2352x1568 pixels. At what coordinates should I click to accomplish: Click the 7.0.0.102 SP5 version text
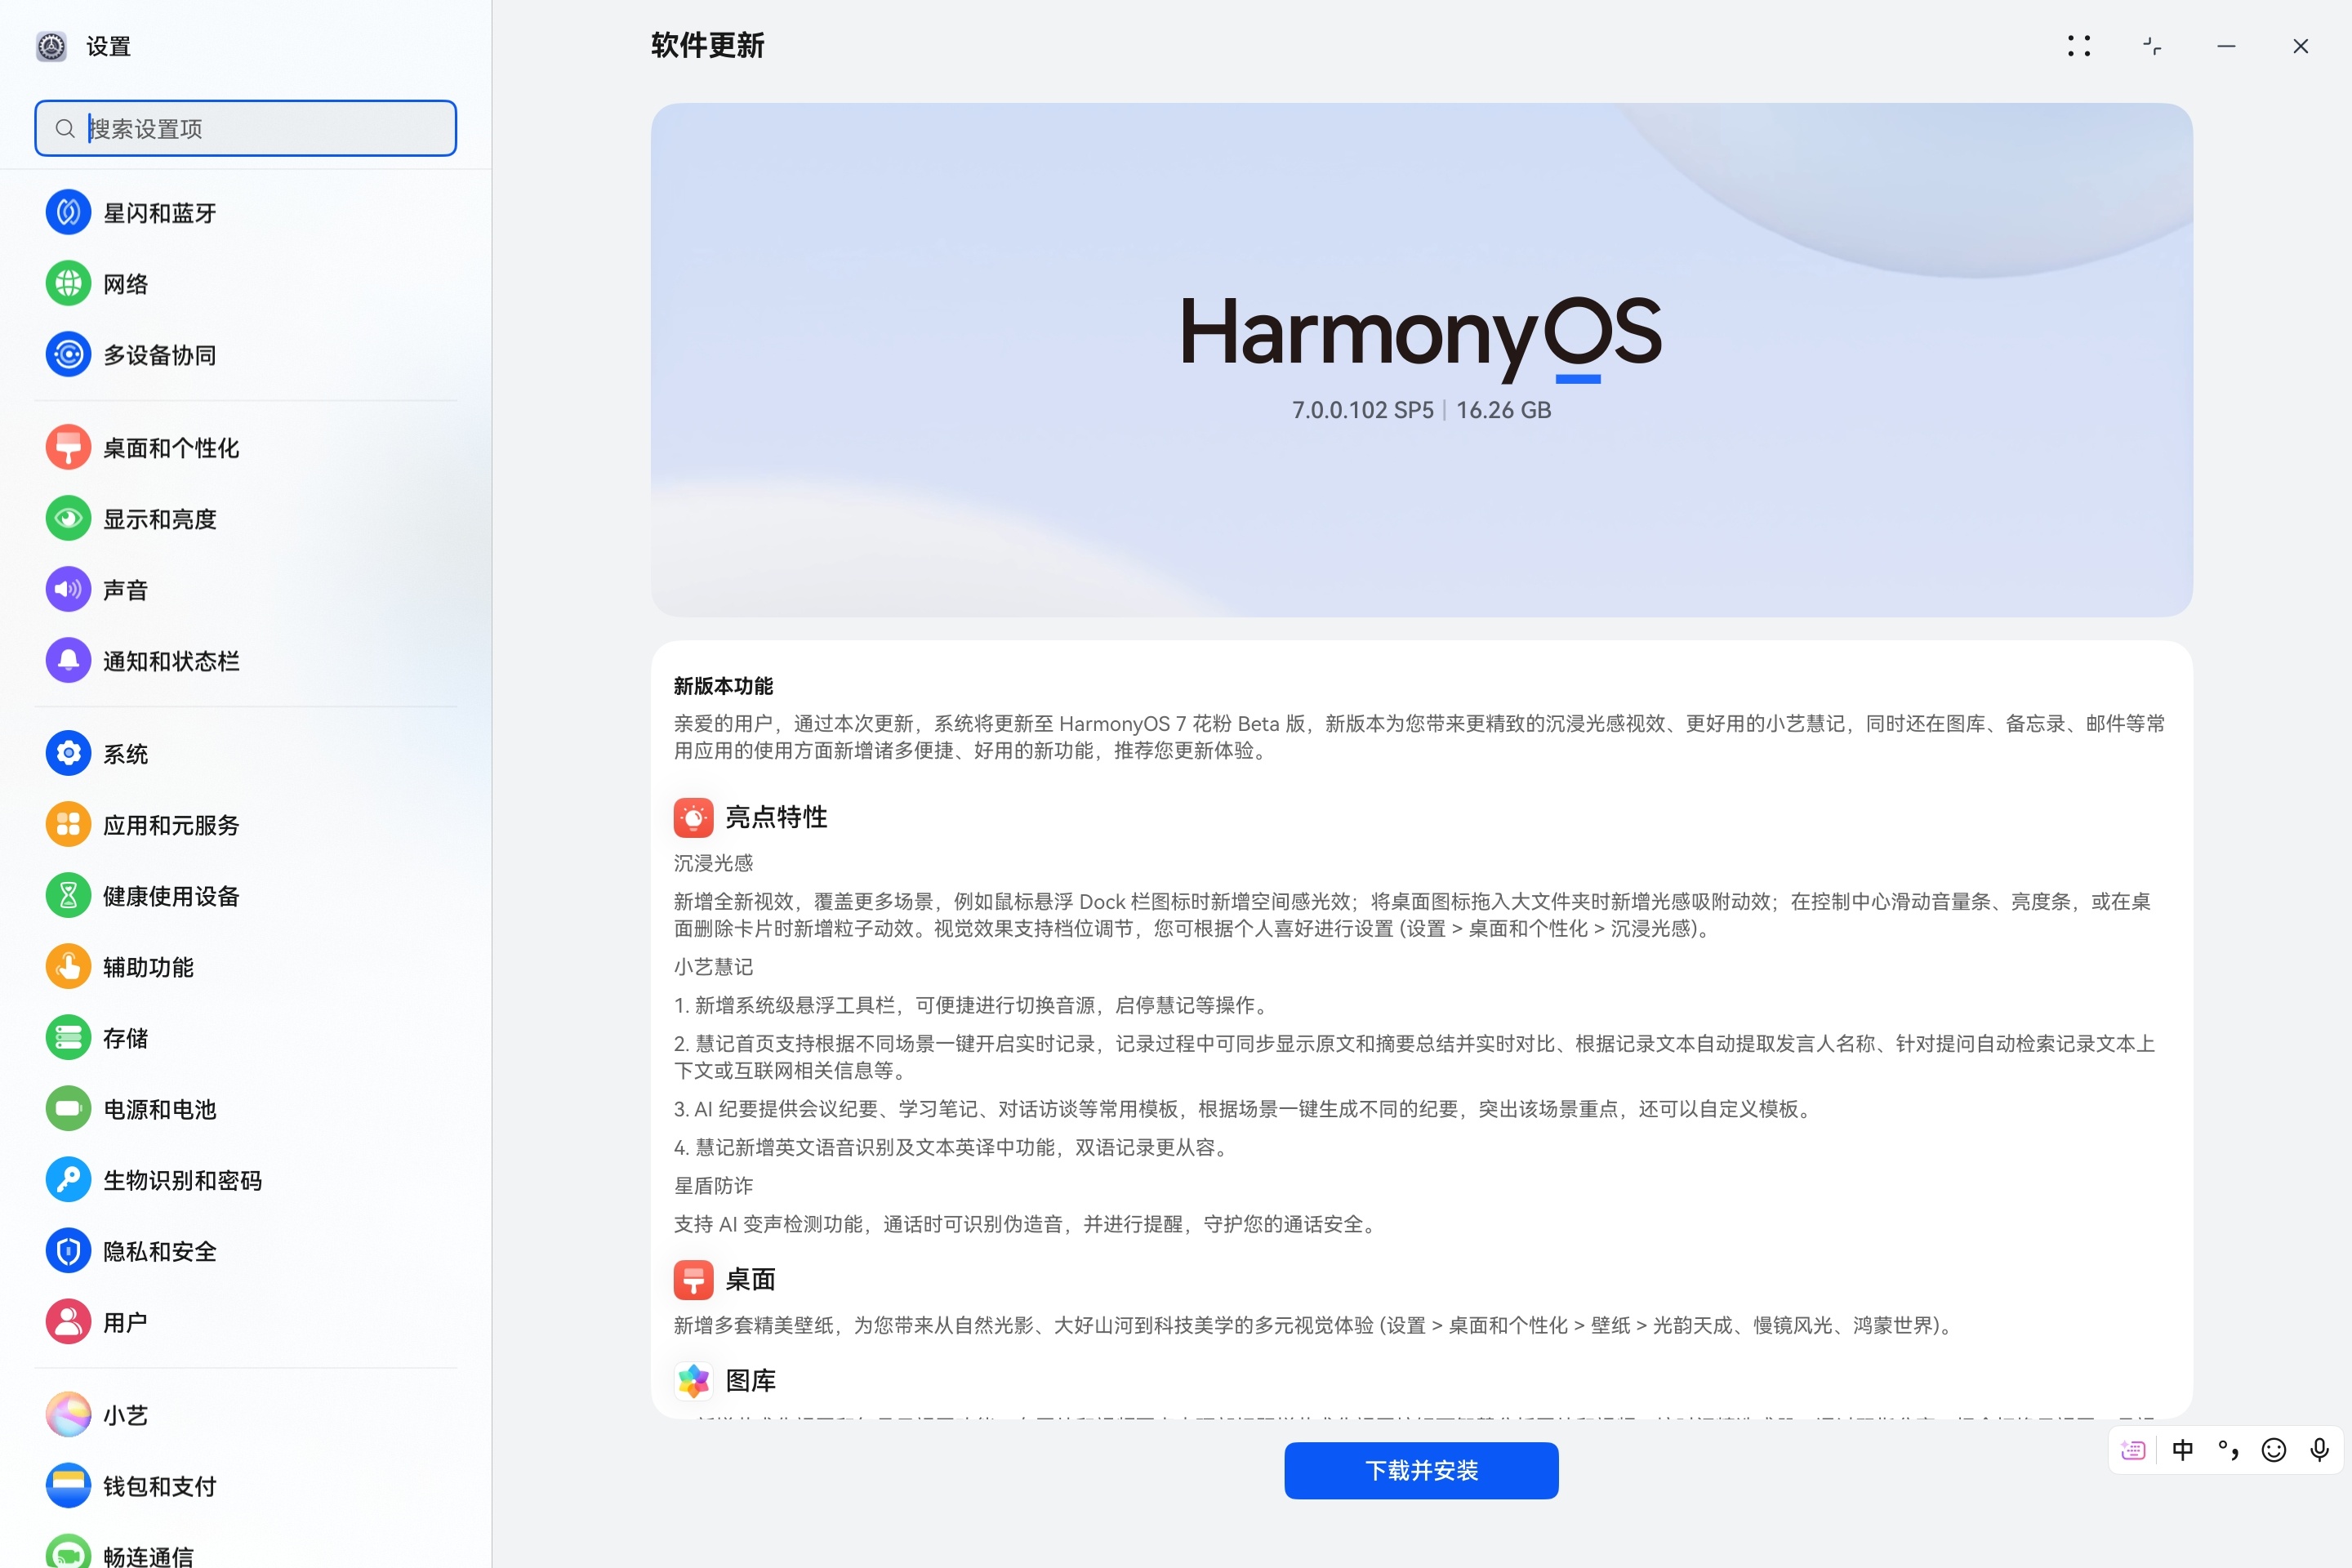(x=1362, y=410)
